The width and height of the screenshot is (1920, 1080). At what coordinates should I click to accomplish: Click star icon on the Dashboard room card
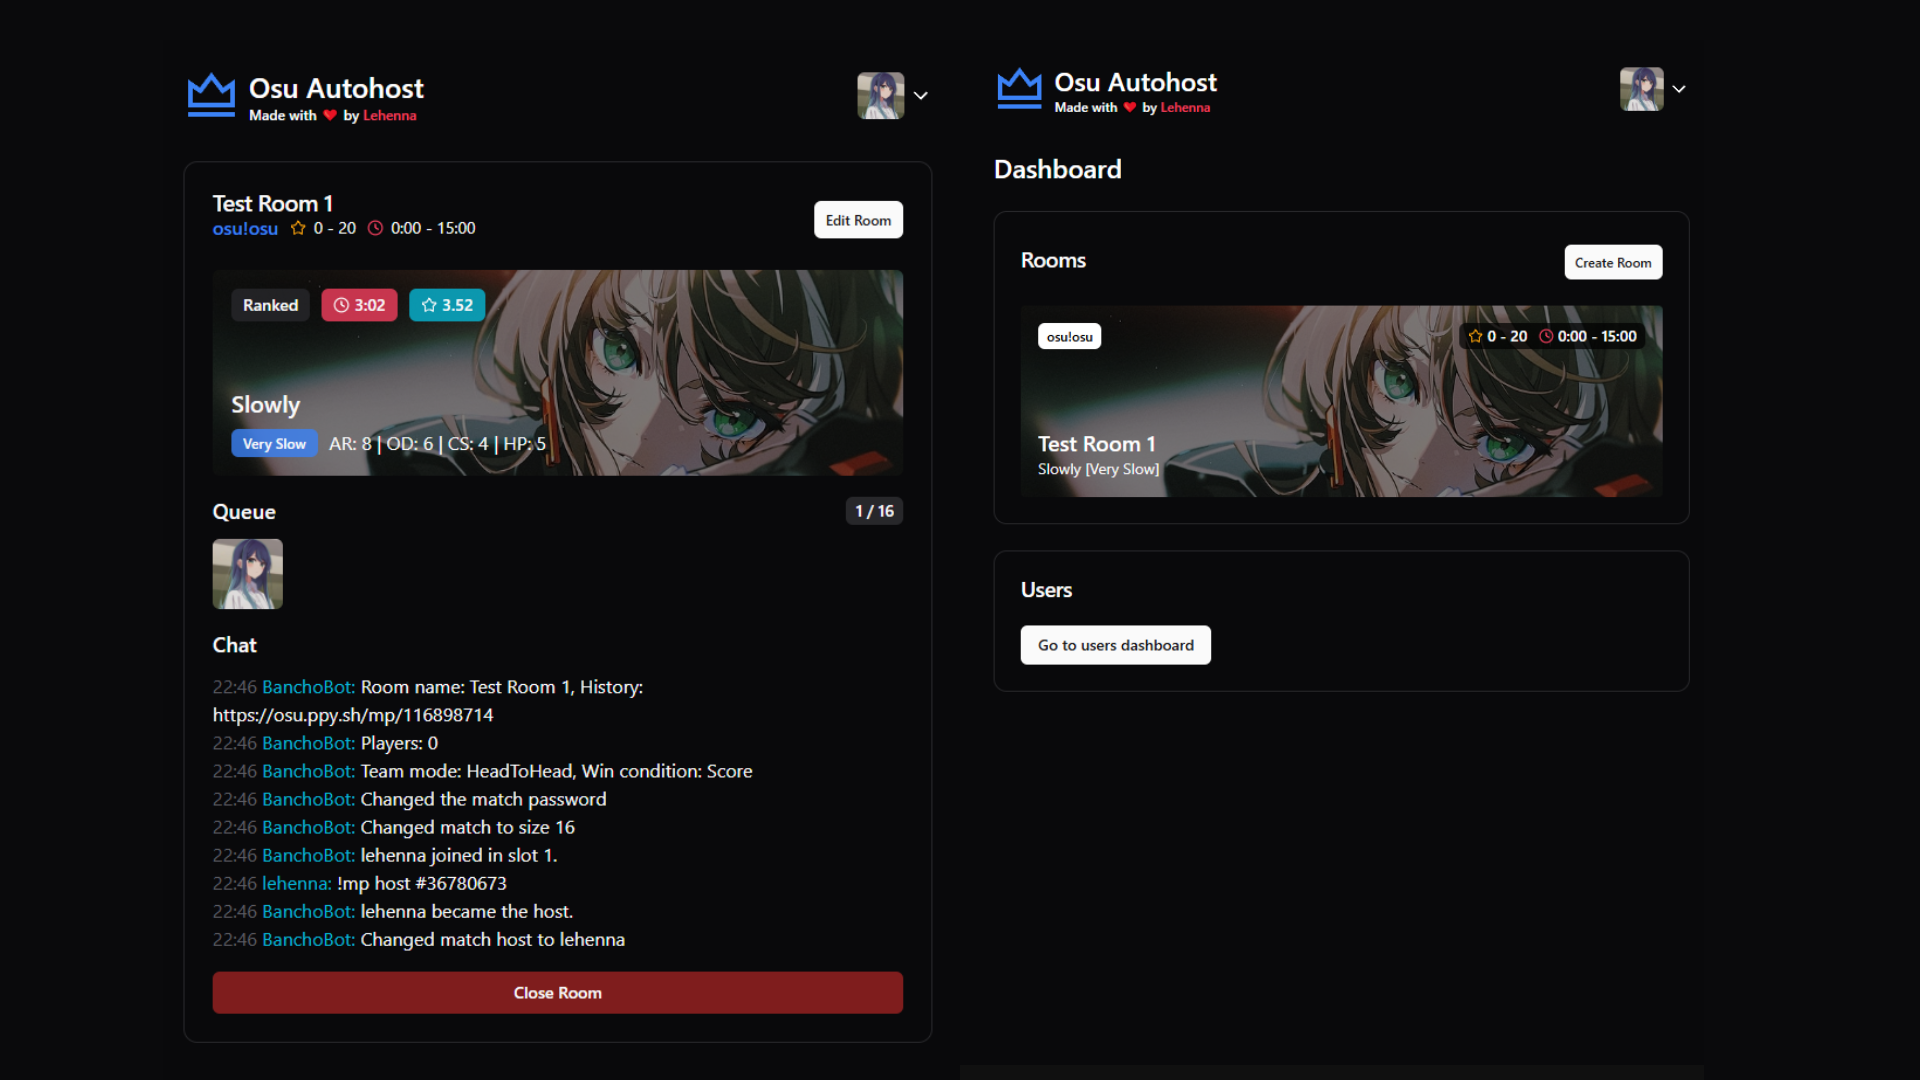[1475, 336]
